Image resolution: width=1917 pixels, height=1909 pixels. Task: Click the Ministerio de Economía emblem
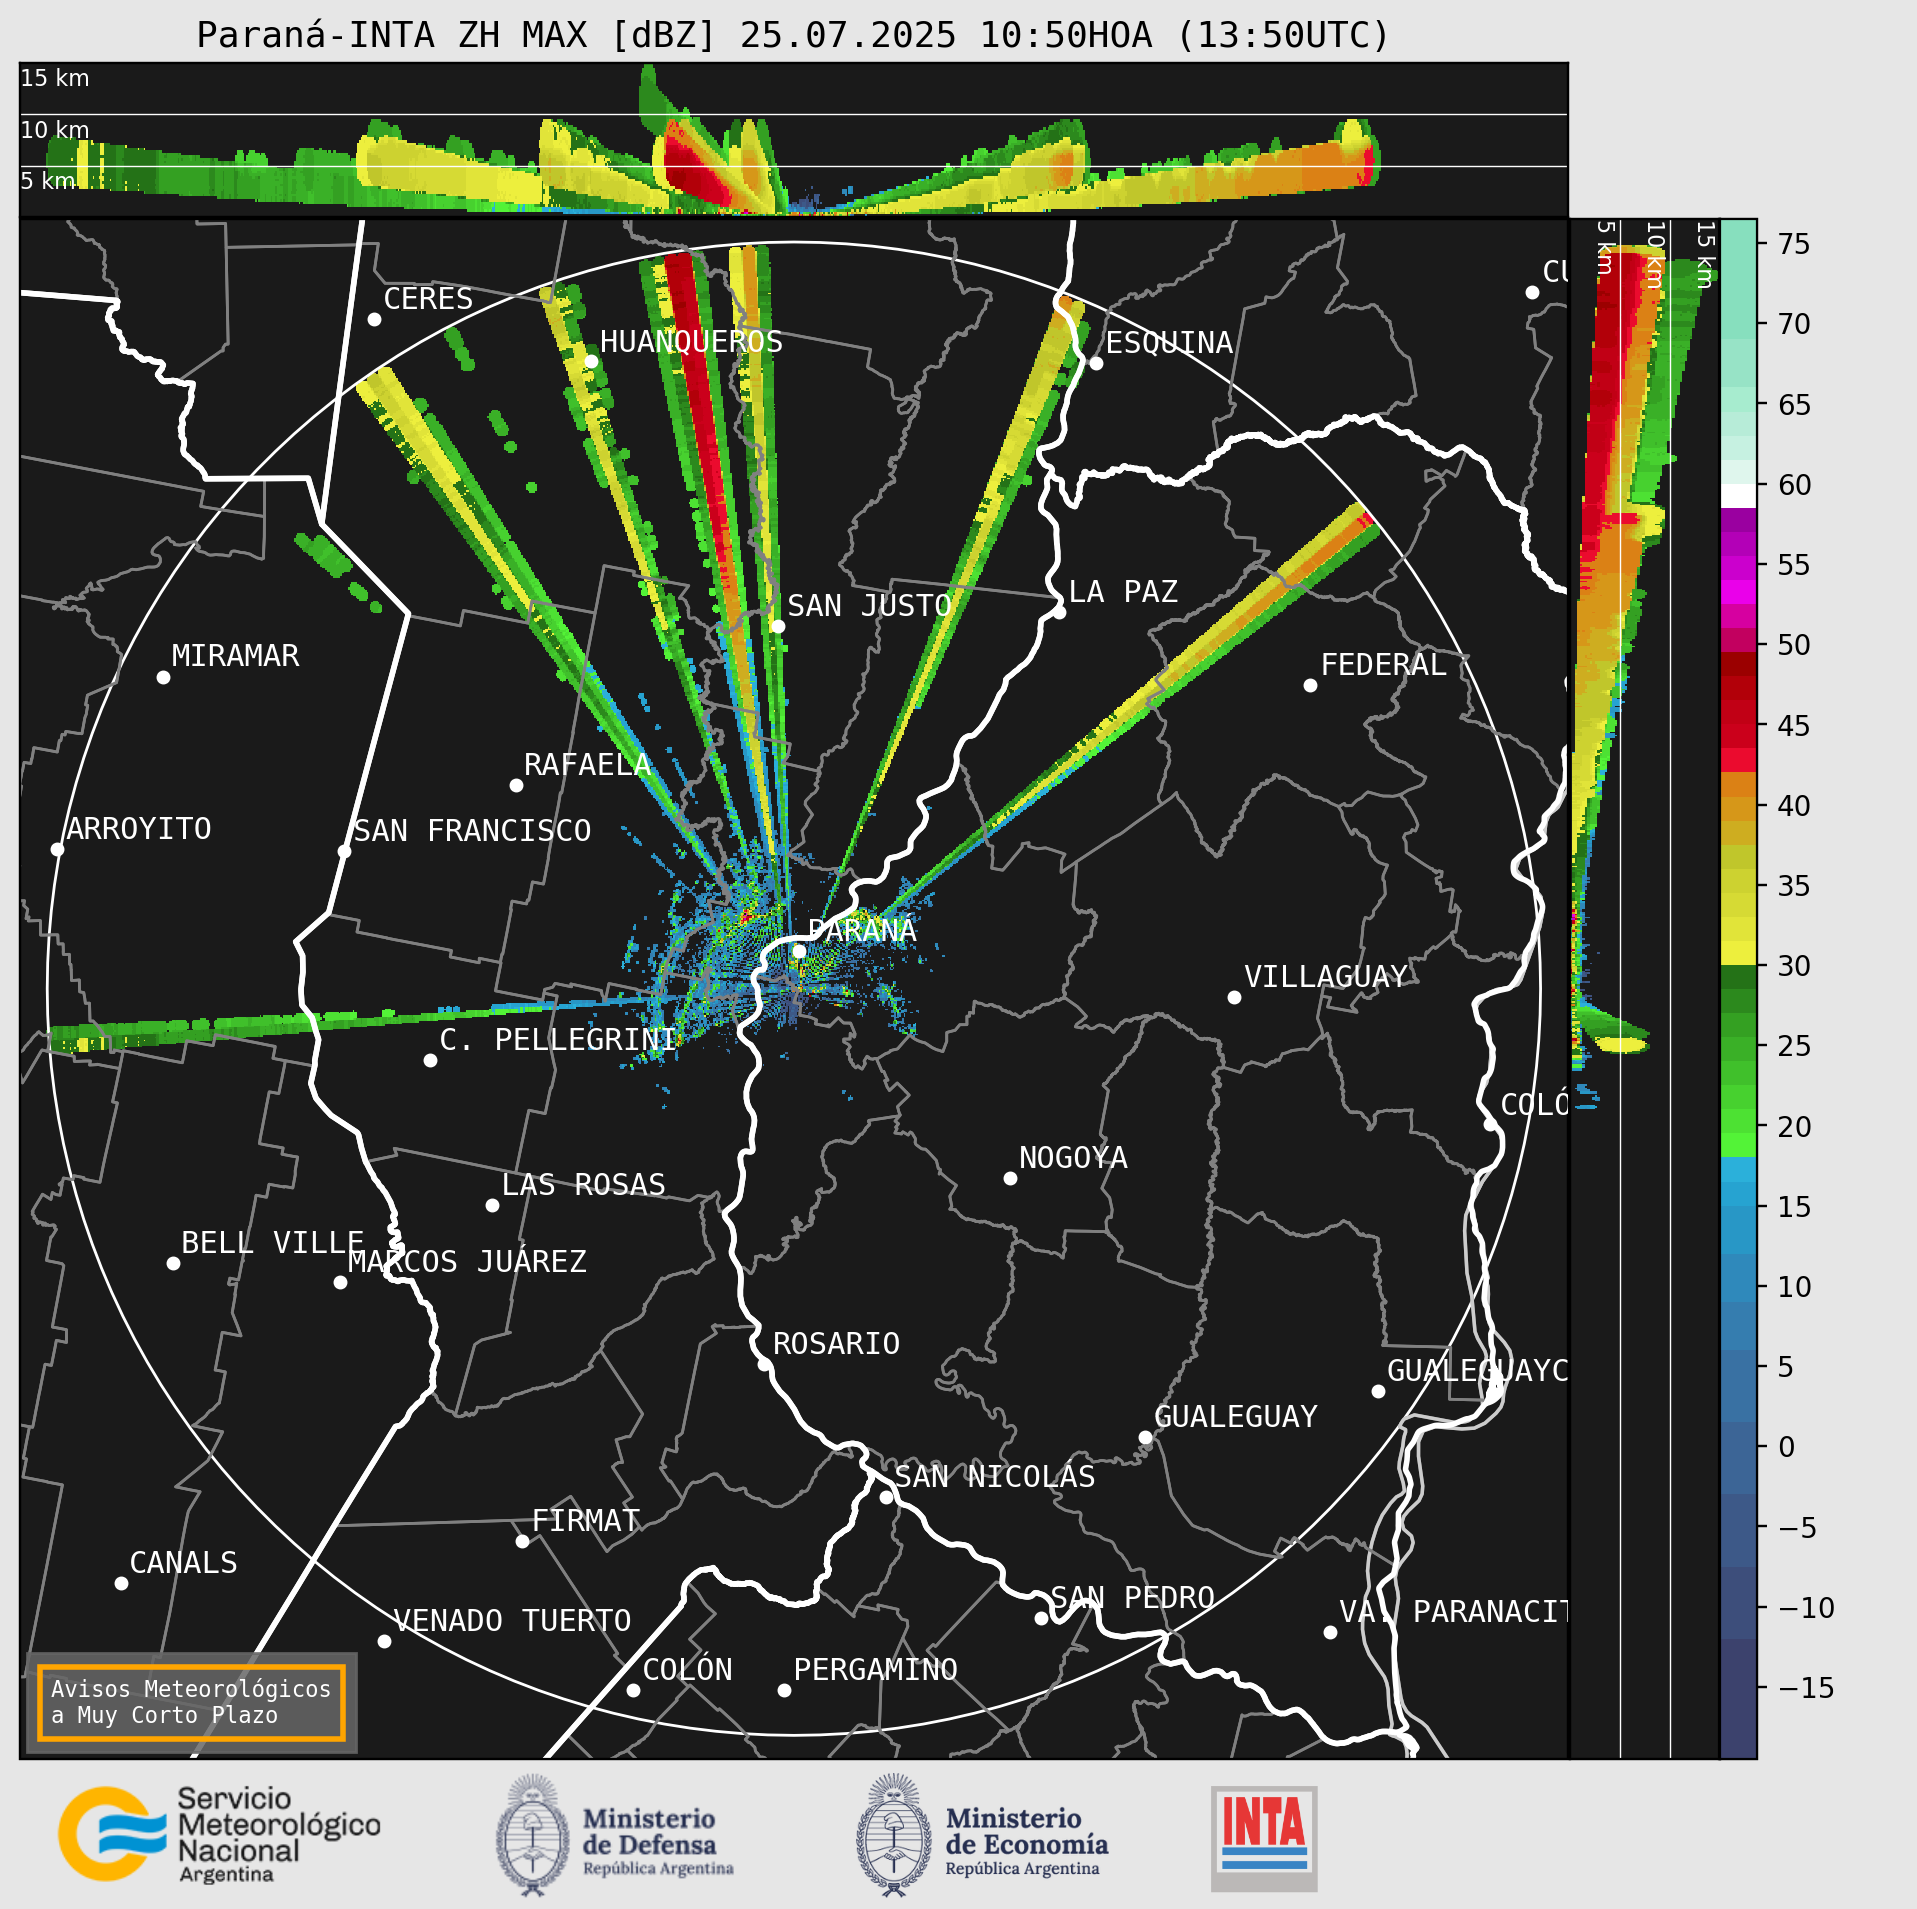(893, 1835)
